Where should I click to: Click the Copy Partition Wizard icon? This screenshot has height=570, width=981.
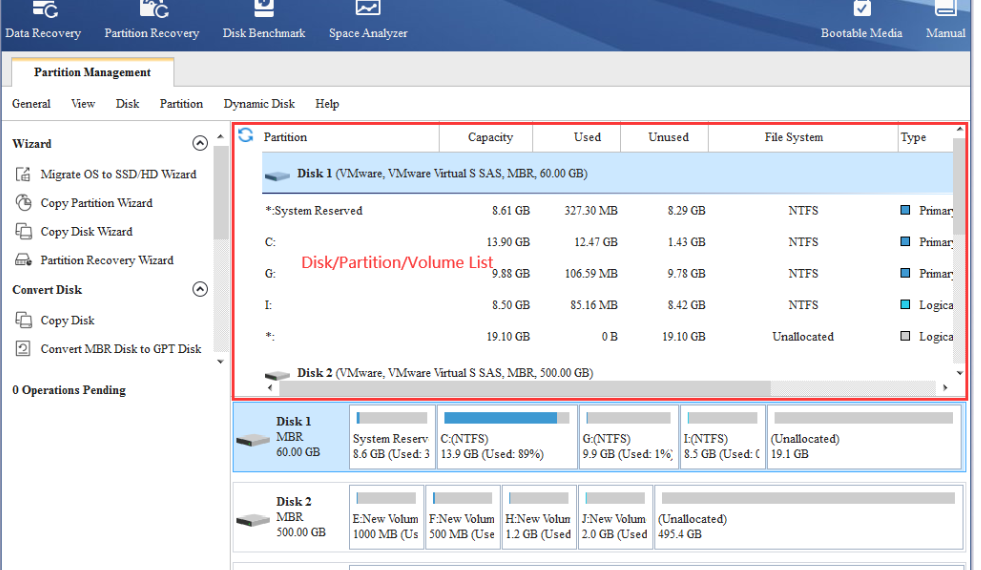23,203
